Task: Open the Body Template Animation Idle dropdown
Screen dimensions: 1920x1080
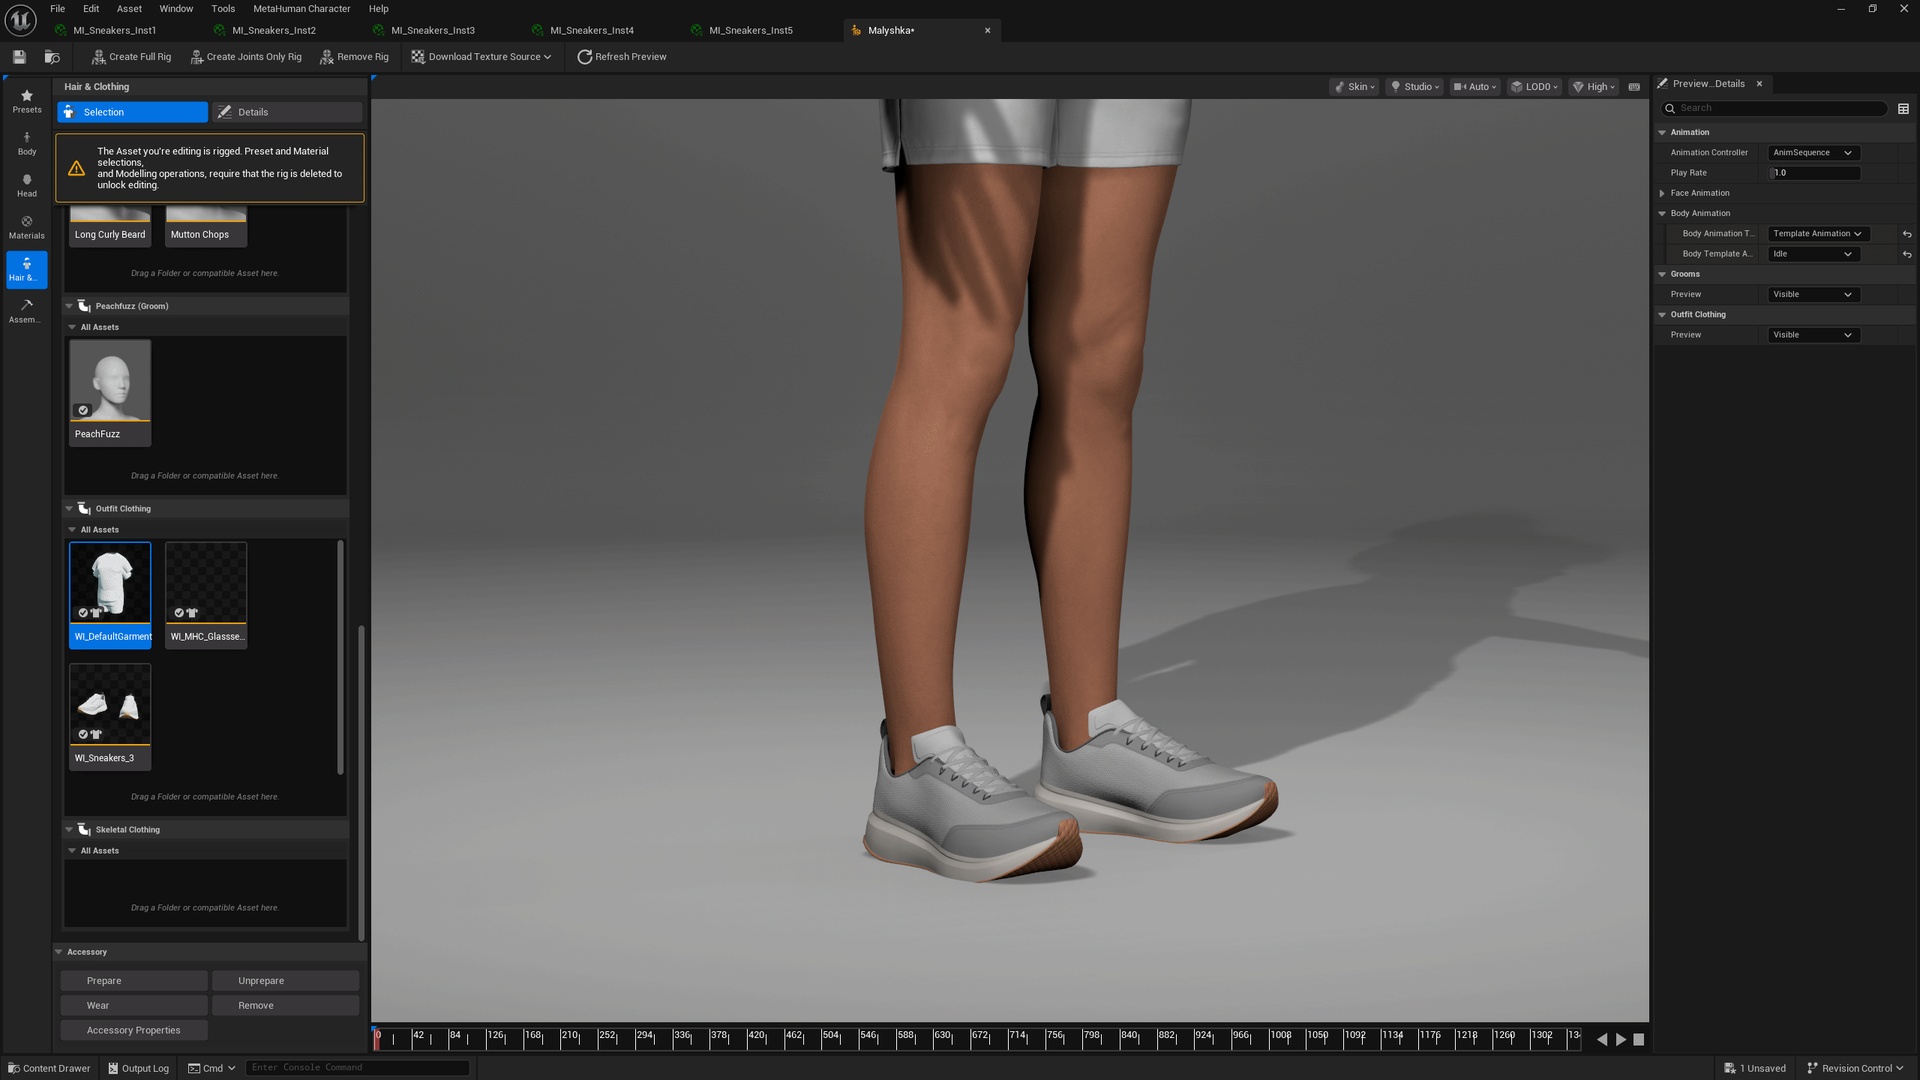Action: tap(1813, 254)
